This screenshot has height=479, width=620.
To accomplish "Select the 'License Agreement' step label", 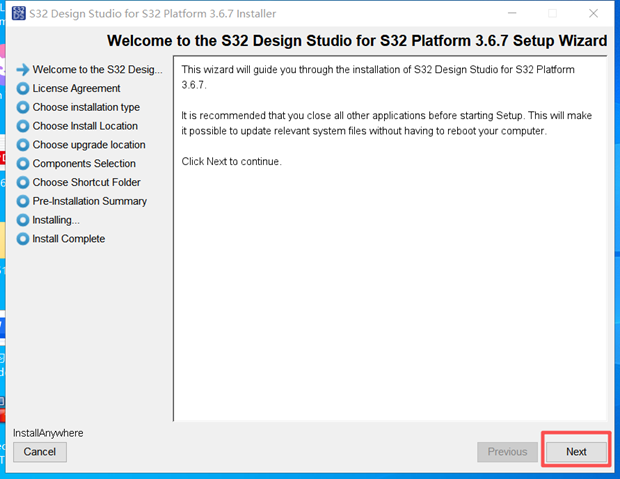I will tap(76, 88).
